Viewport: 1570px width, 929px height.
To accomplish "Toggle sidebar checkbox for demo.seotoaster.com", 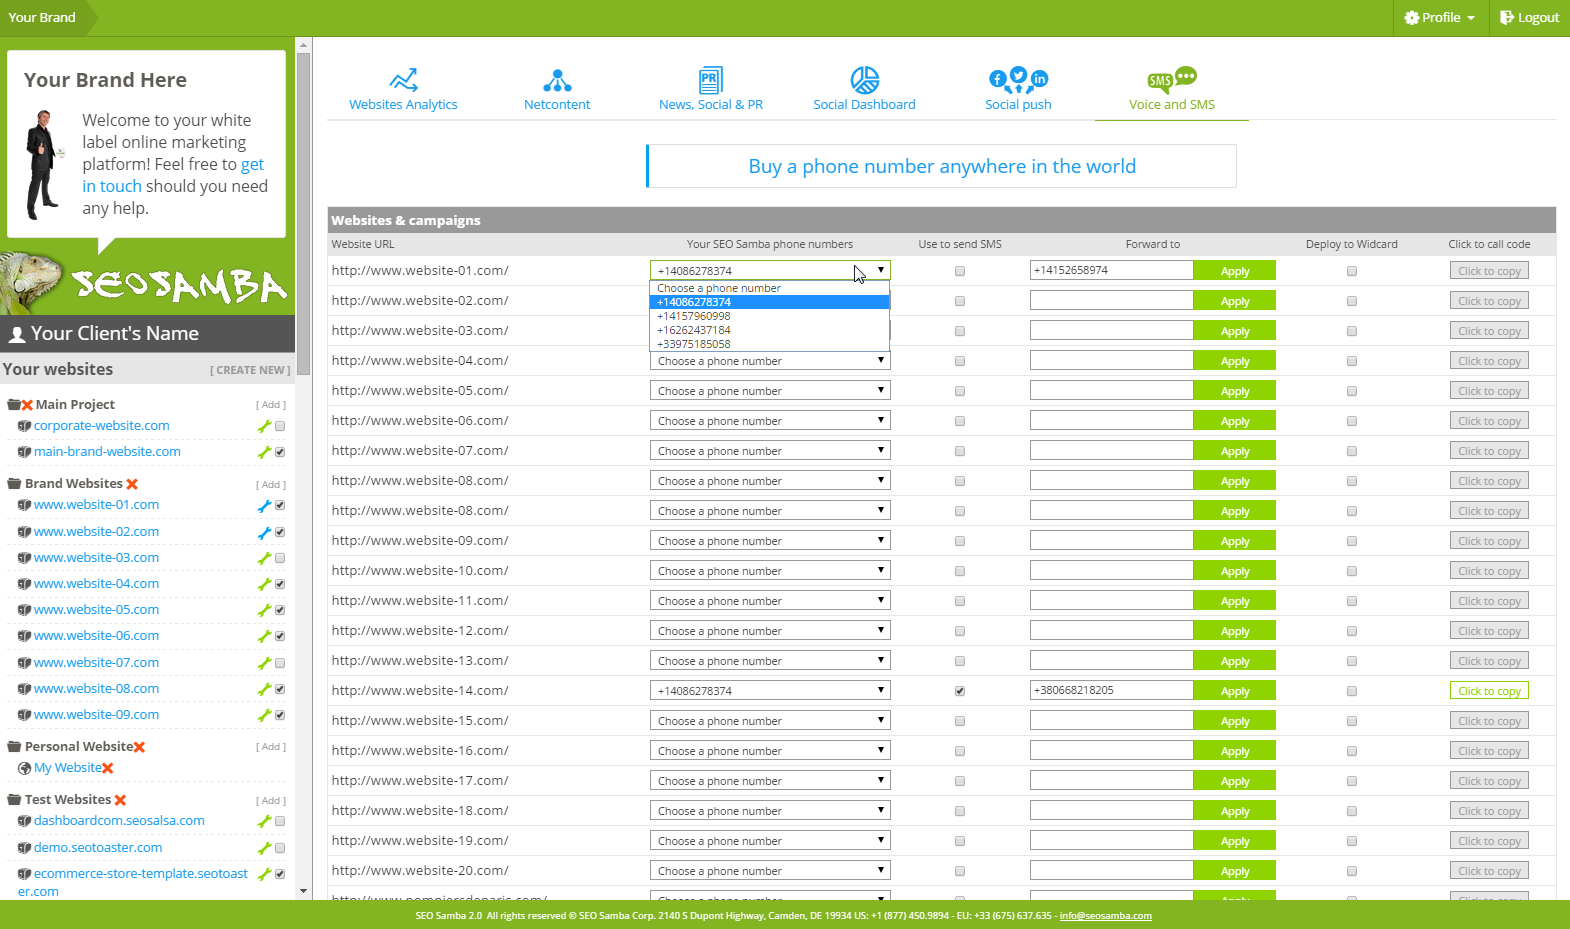I will coord(280,848).
